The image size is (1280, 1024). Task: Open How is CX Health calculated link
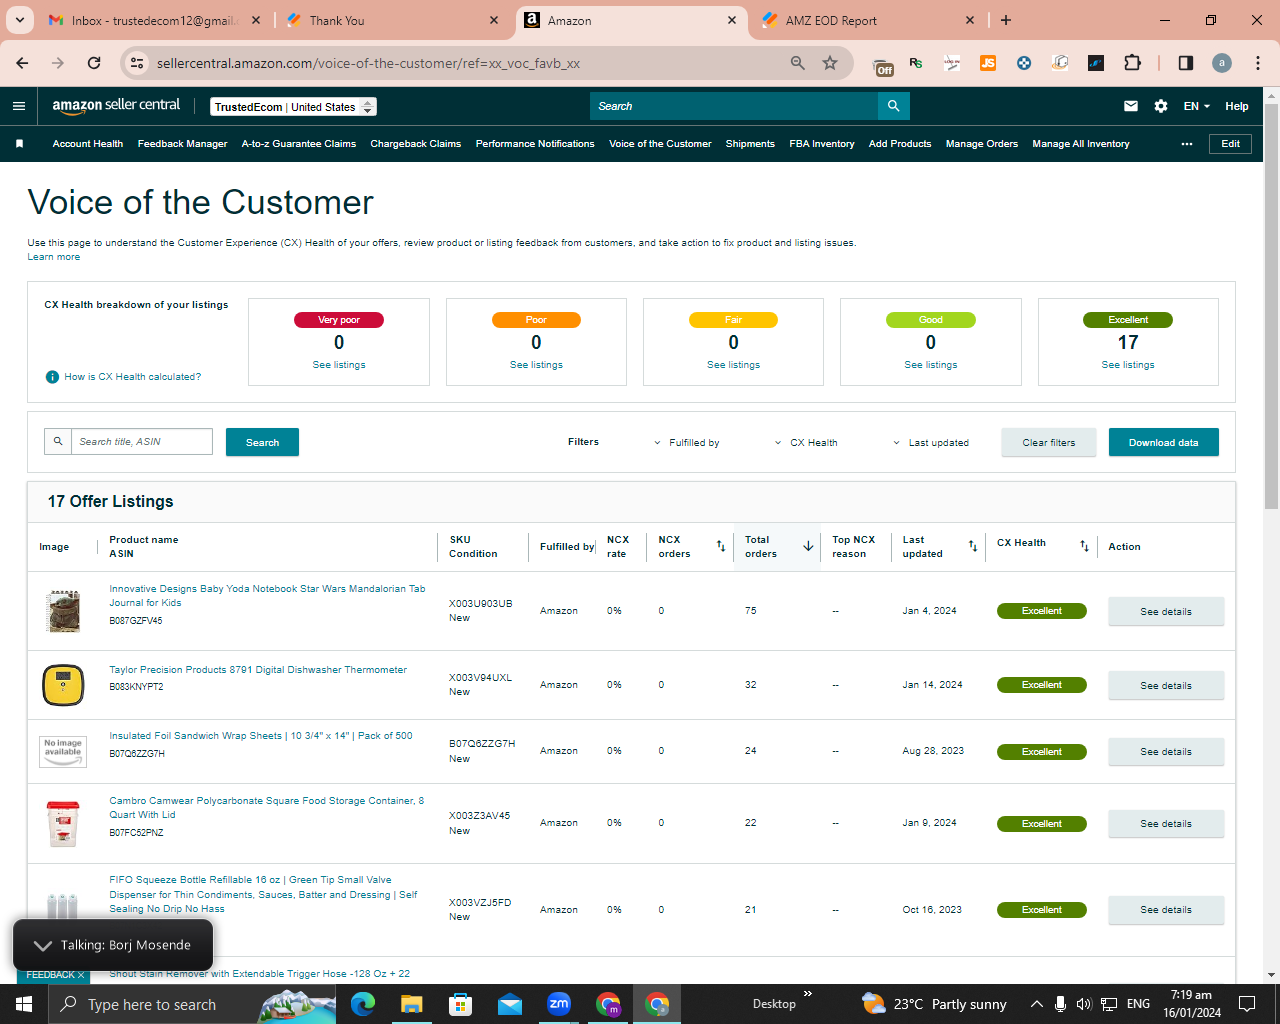133,377
